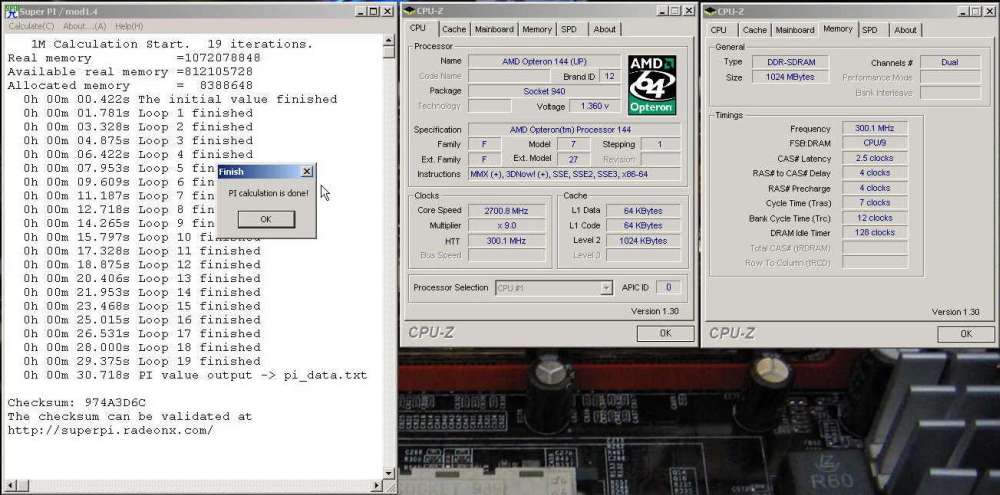Click APIC ID field showing 0

(x=668, y=288)
